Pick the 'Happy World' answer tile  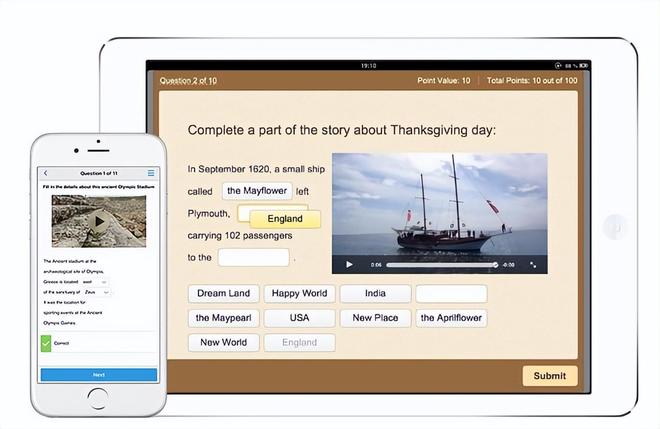pos(299,293)
